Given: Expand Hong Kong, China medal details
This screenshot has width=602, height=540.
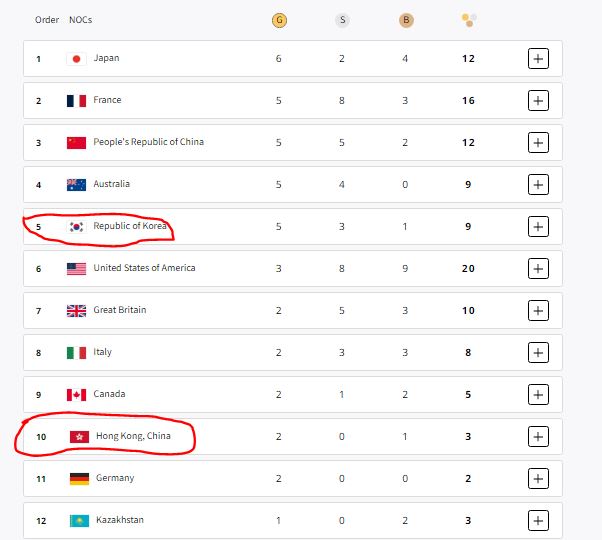Looking at the screenshot, I should [x=538, y=437].
